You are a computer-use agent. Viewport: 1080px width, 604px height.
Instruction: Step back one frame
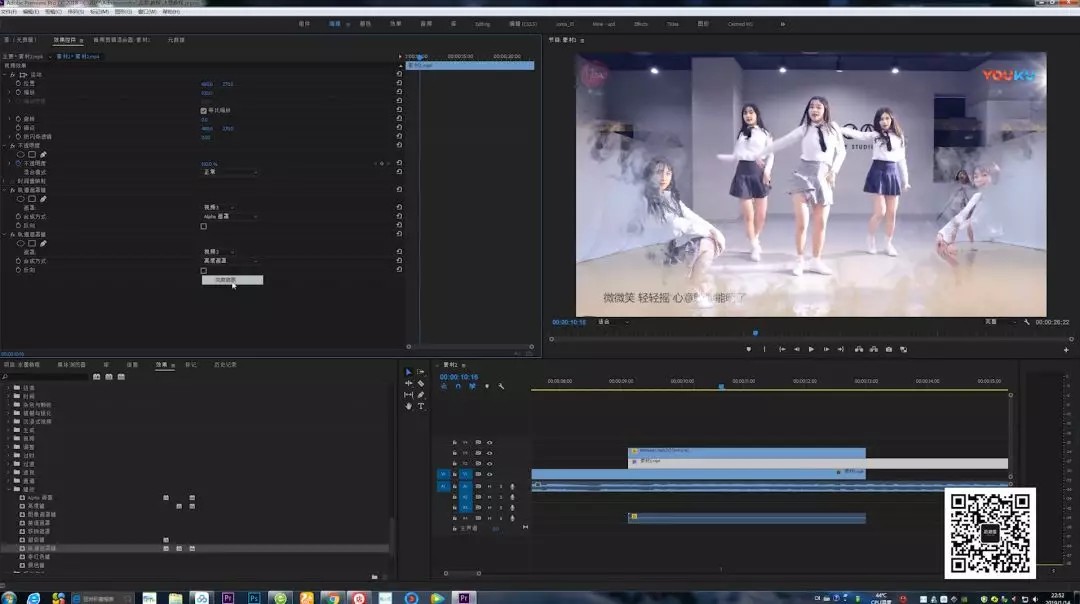(x=797, y=349)
